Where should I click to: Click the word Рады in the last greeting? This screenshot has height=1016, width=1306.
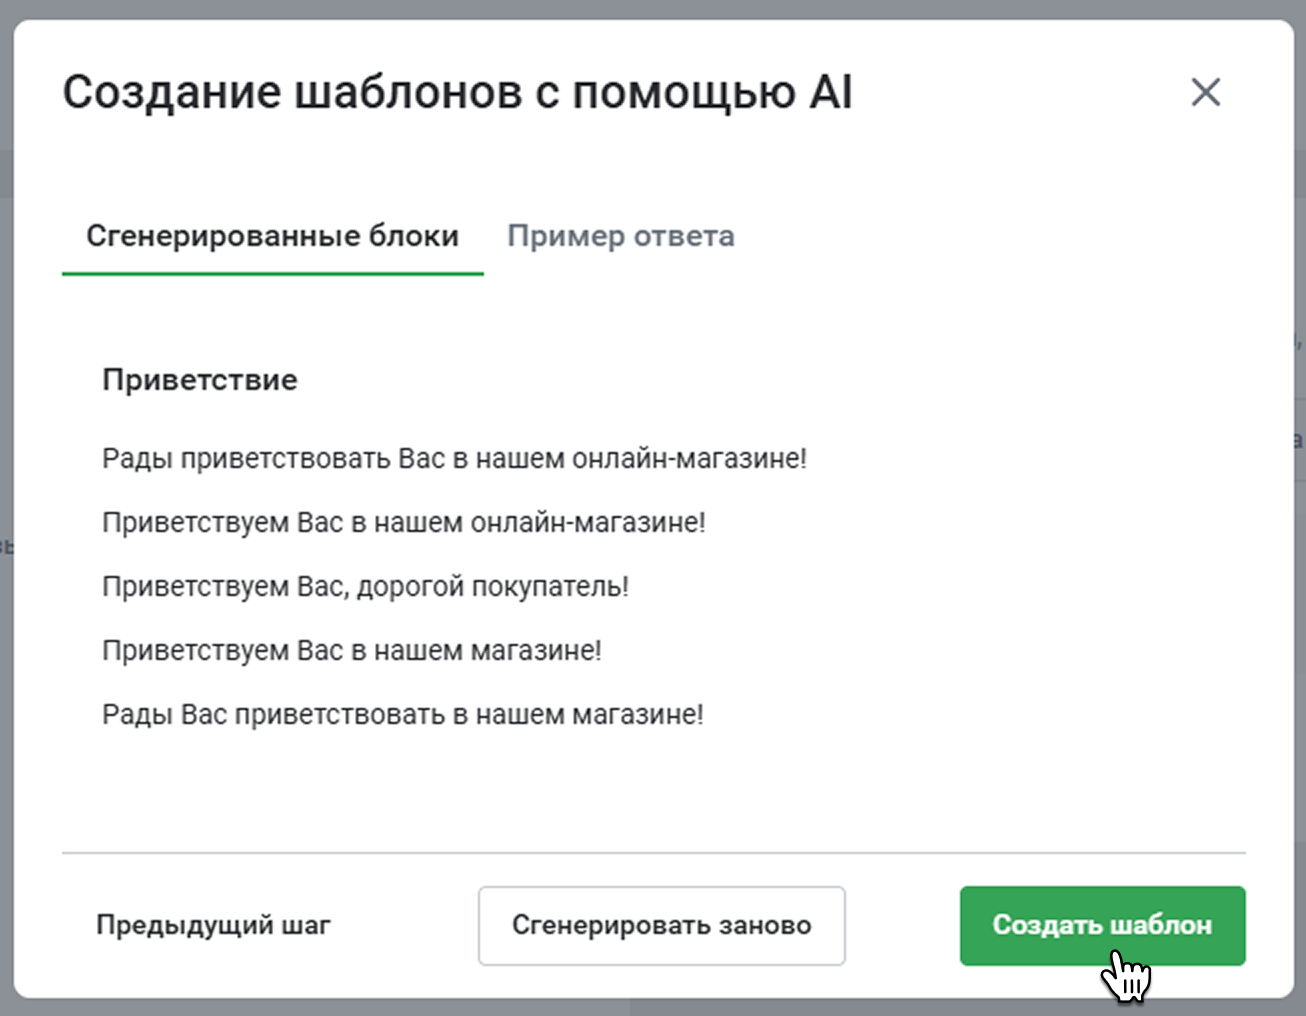point(137,715)
